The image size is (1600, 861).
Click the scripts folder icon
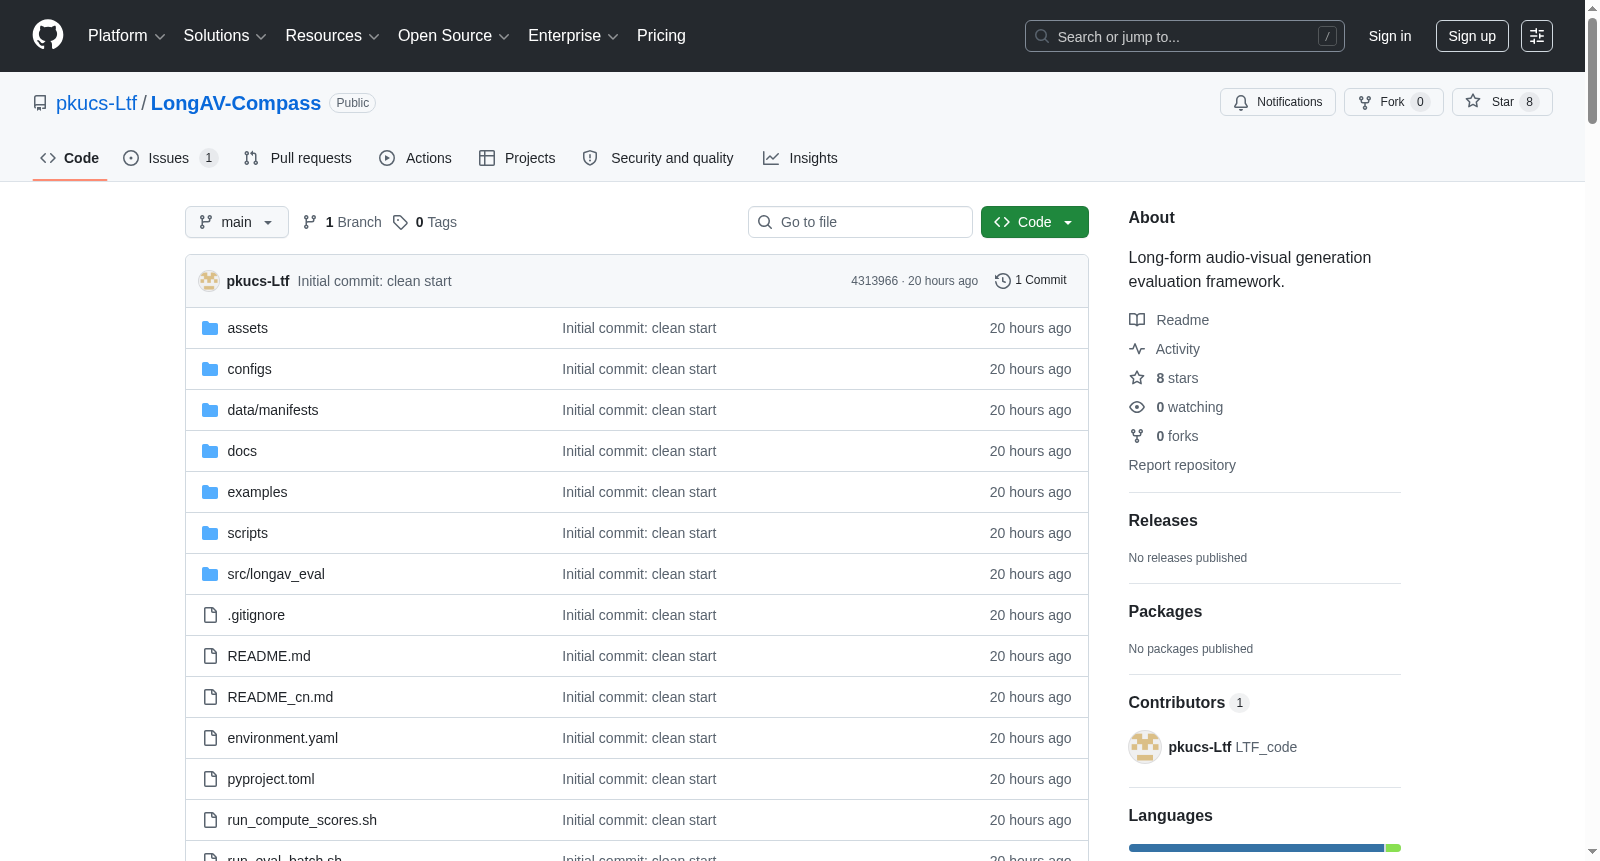(210, 533)
